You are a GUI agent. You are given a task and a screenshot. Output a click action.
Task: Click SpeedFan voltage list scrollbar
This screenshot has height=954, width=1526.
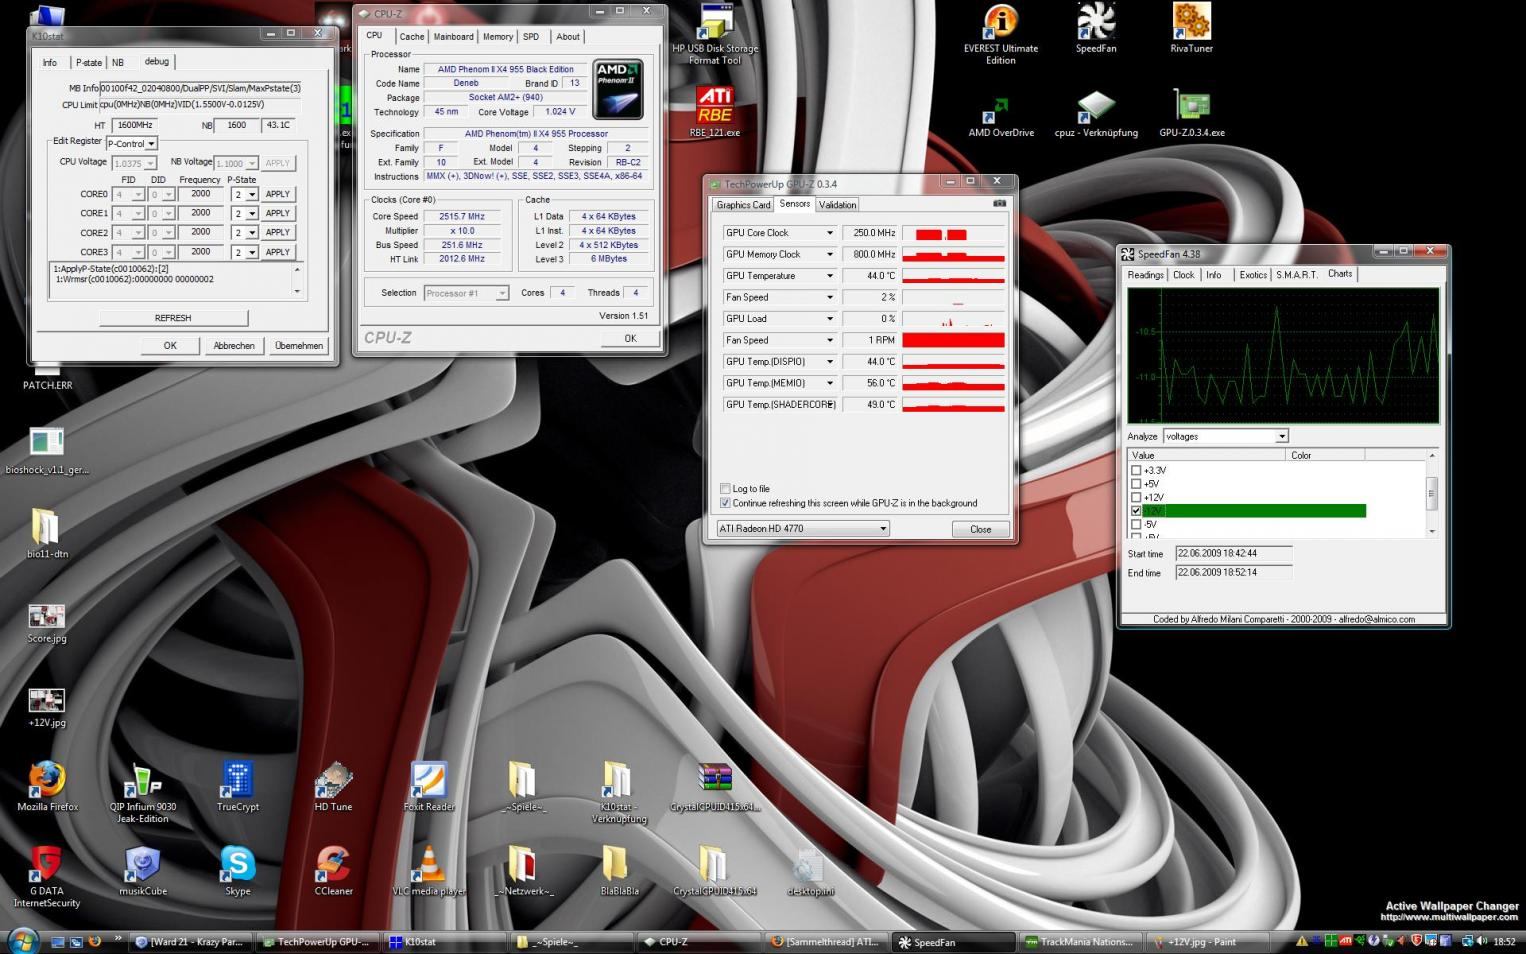[1432, 494]
